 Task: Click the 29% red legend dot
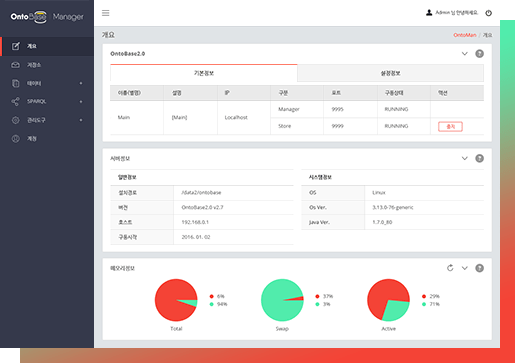coord(424,296)
